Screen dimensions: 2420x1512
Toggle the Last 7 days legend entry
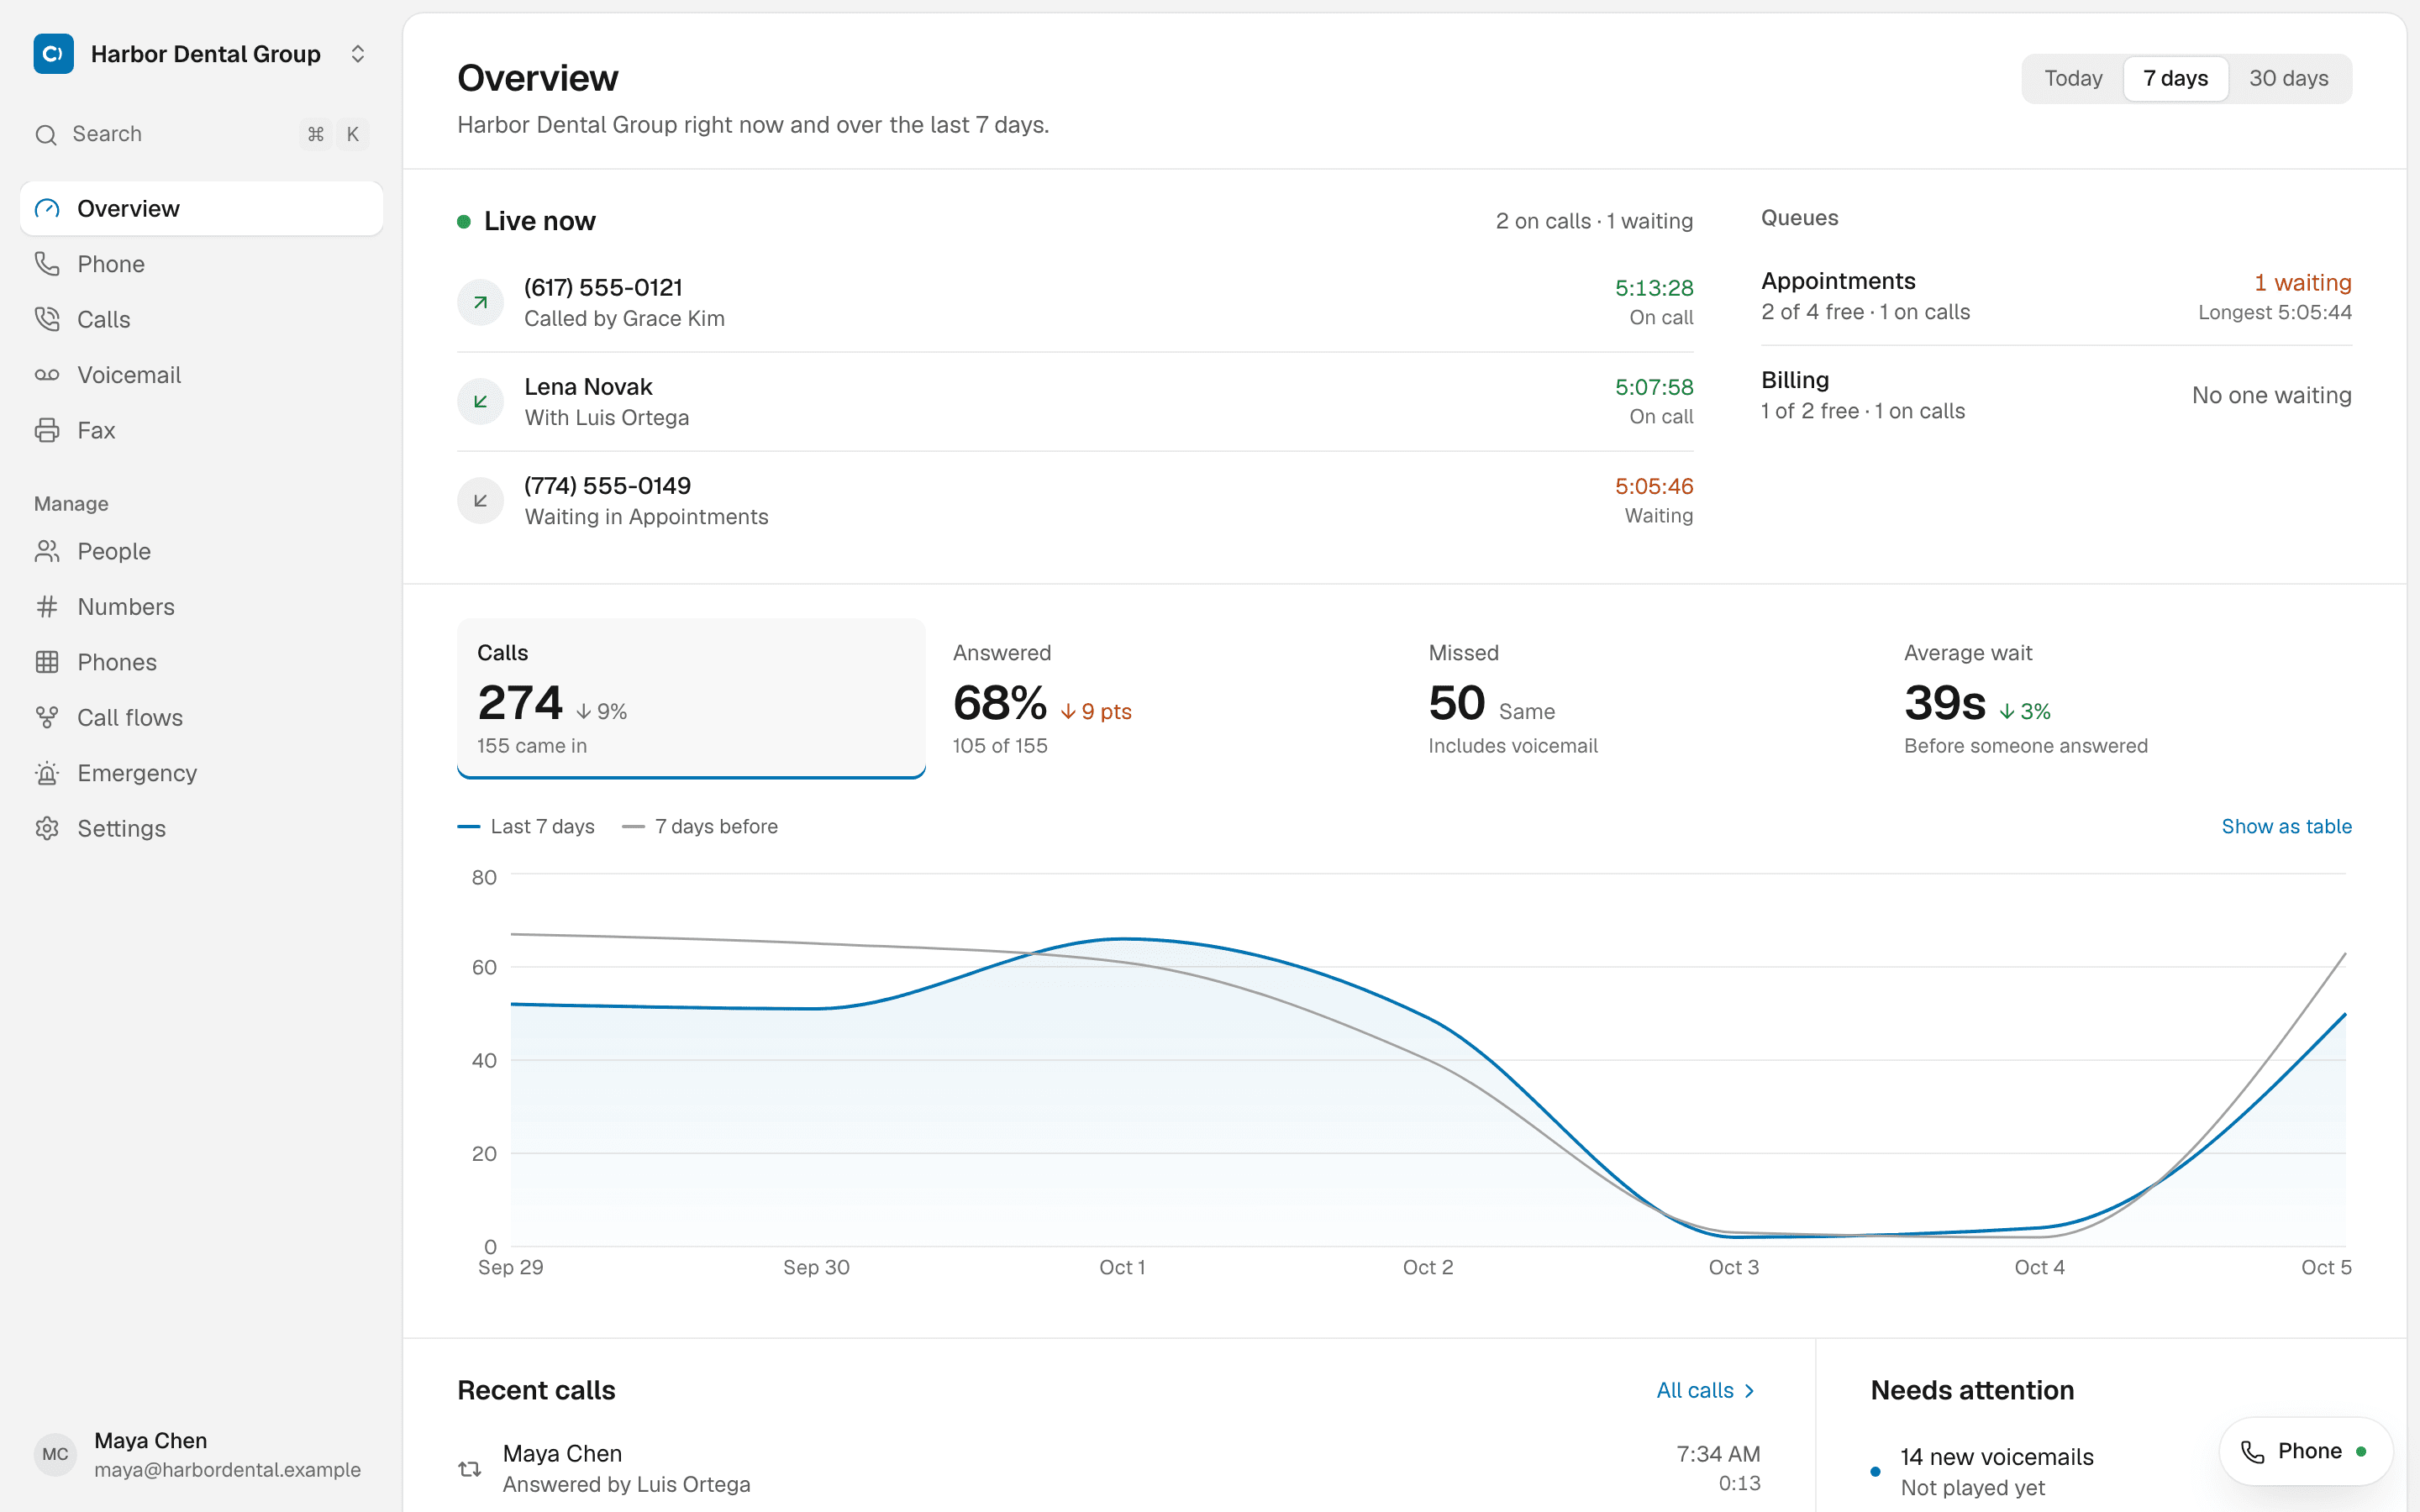point(526,826)
